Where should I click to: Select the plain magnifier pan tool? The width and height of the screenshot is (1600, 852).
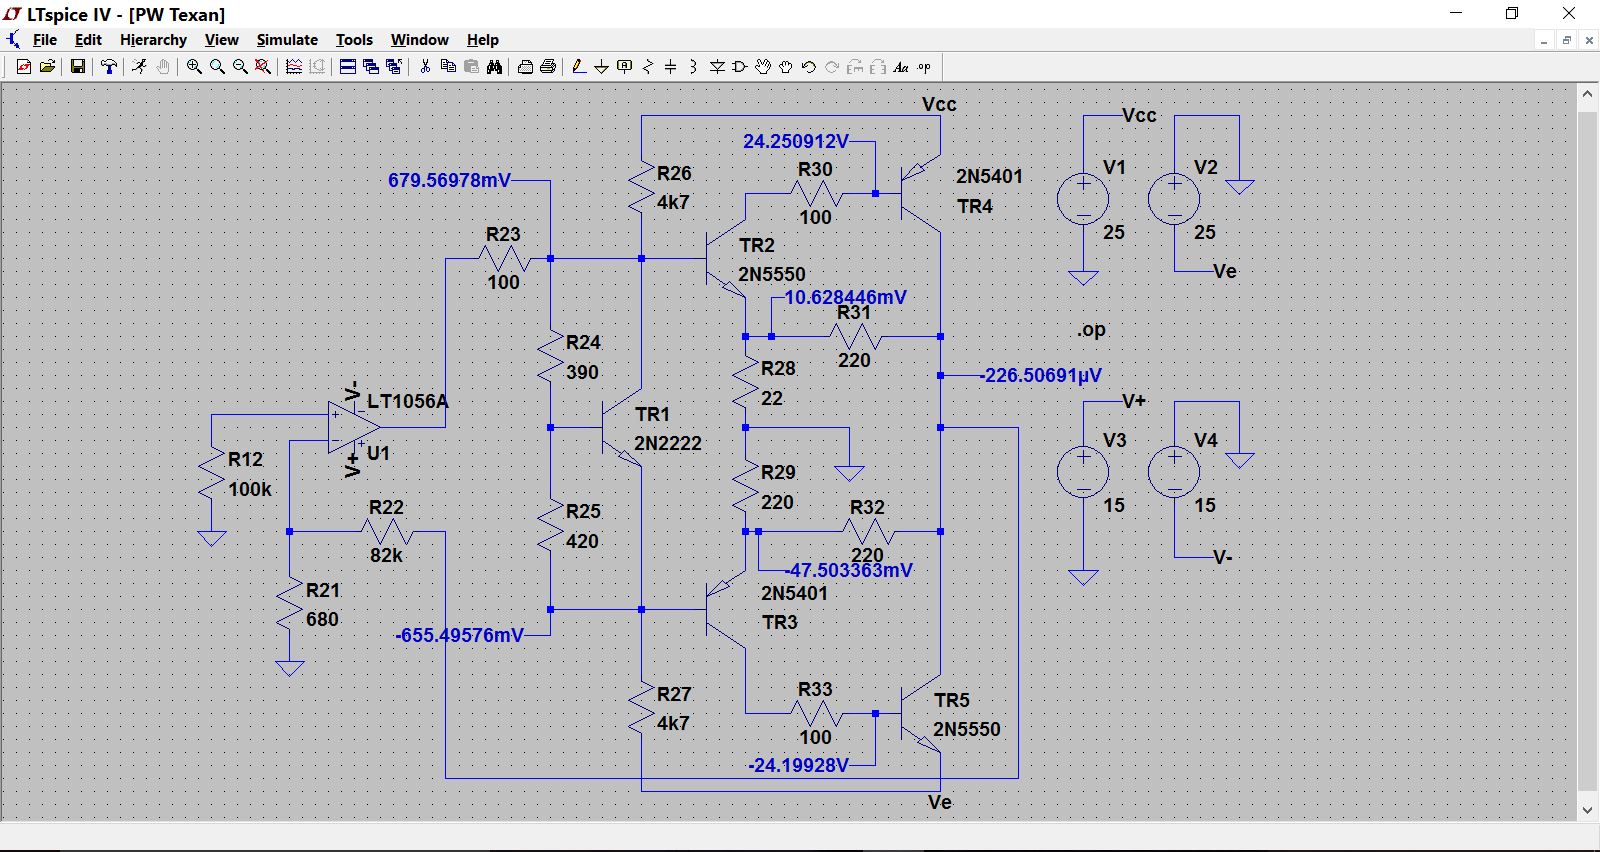pos(217,67)
